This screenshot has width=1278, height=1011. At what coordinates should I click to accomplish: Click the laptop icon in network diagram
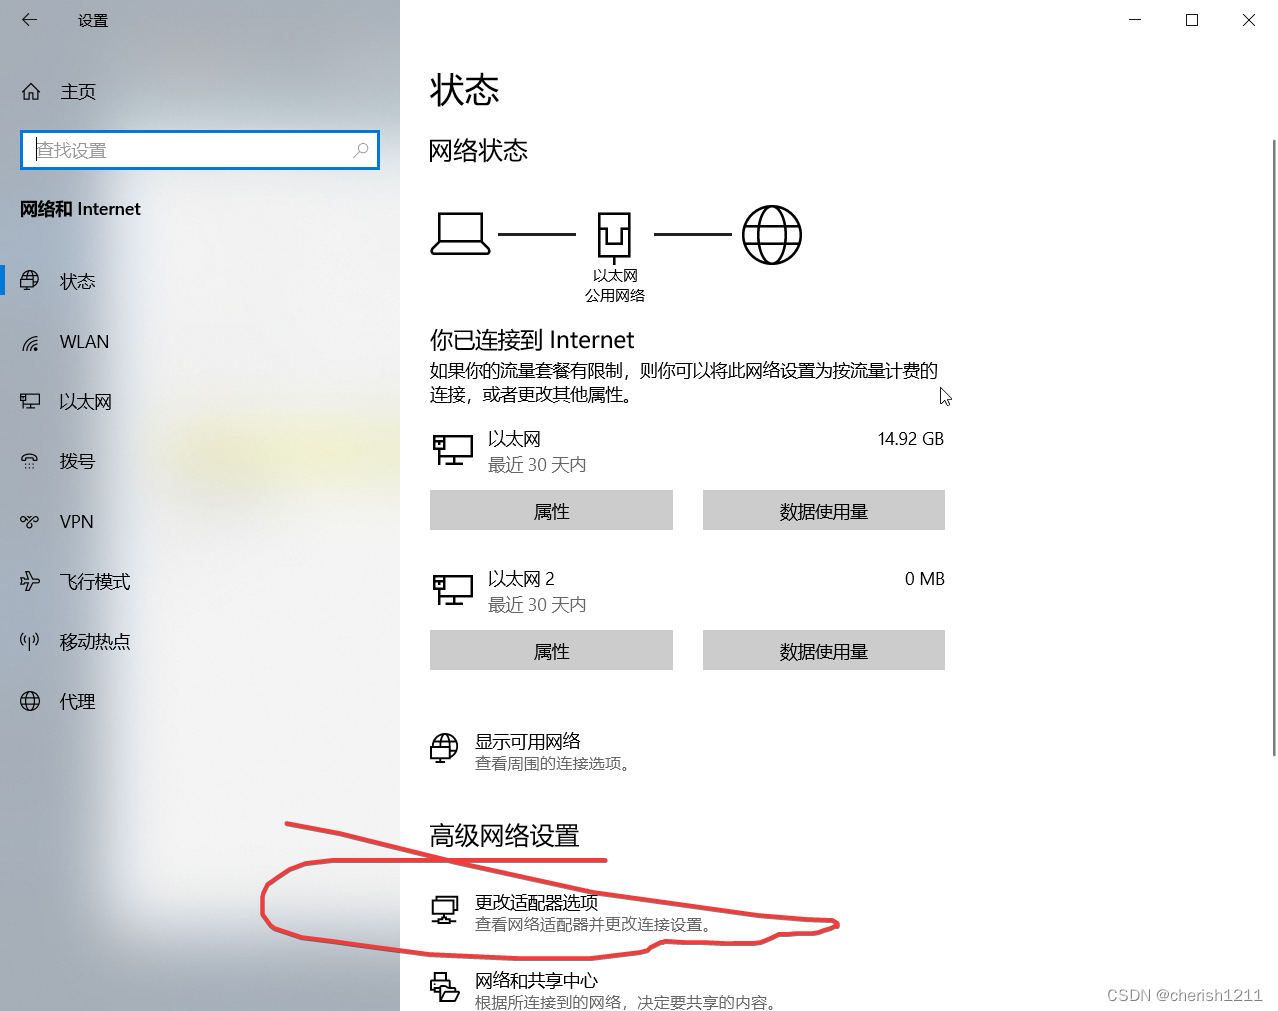pos(460,234)
